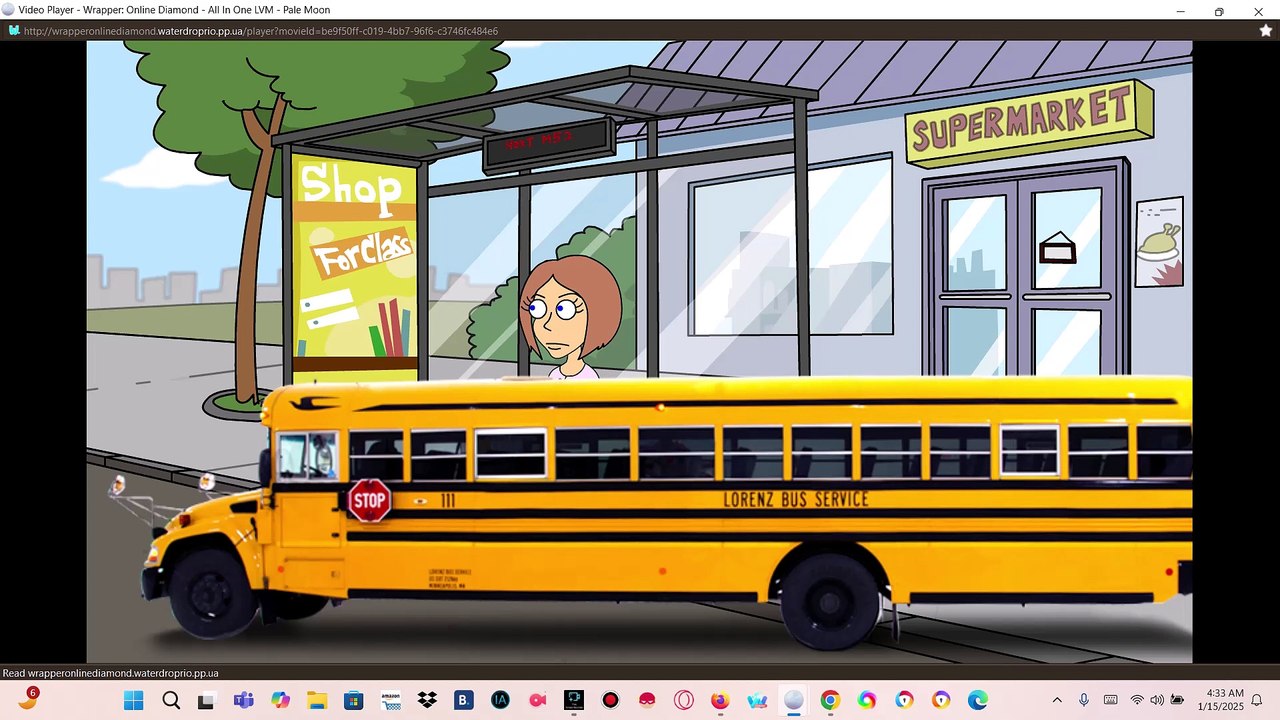Open Copilot from the taskbar

pos(280,700)
